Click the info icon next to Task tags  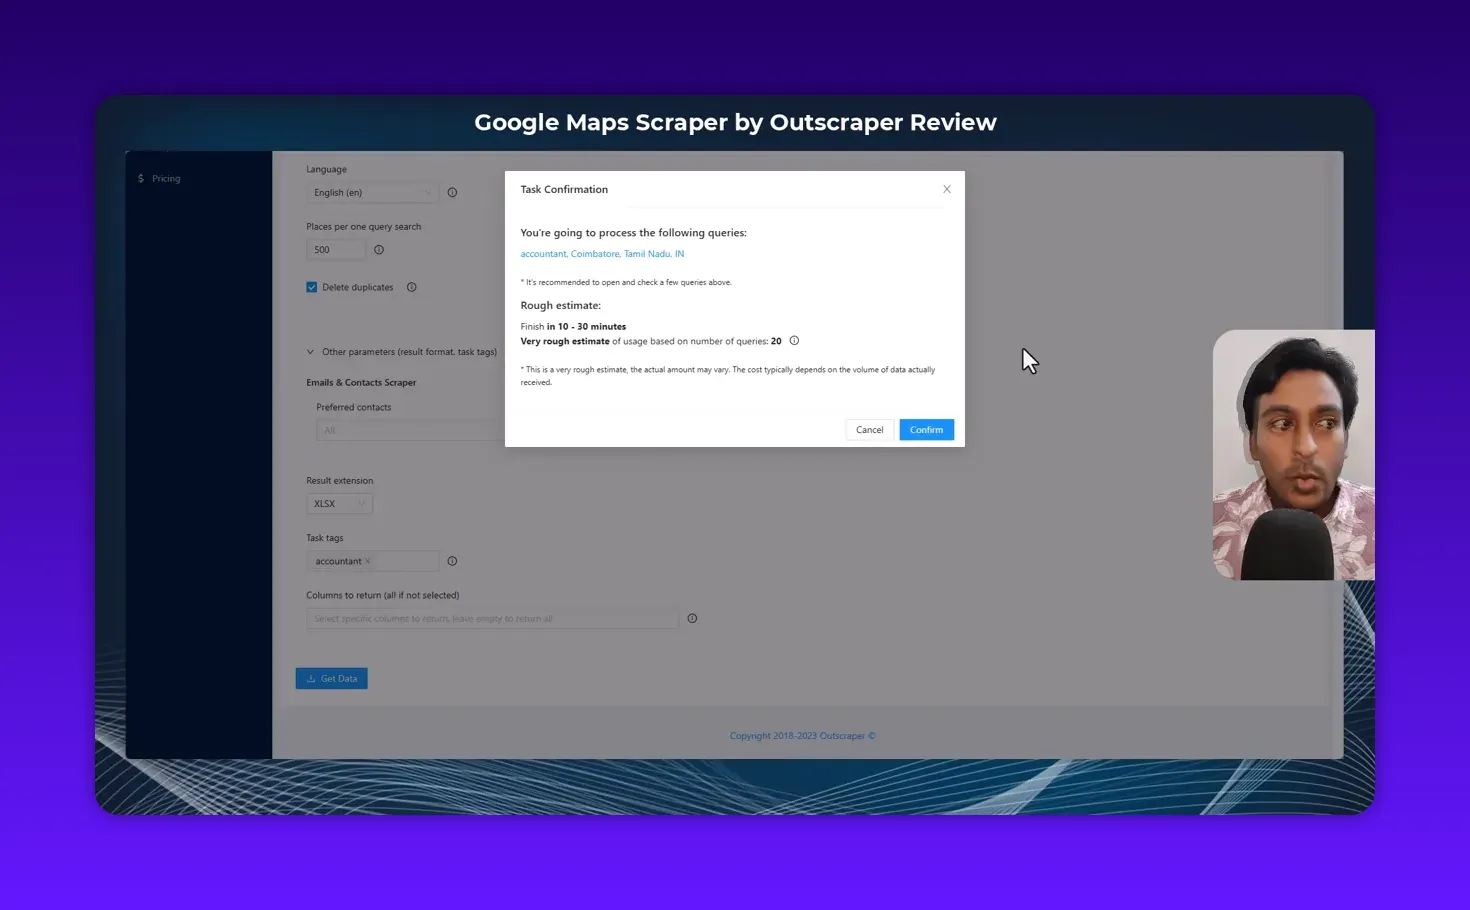(452, 561)
